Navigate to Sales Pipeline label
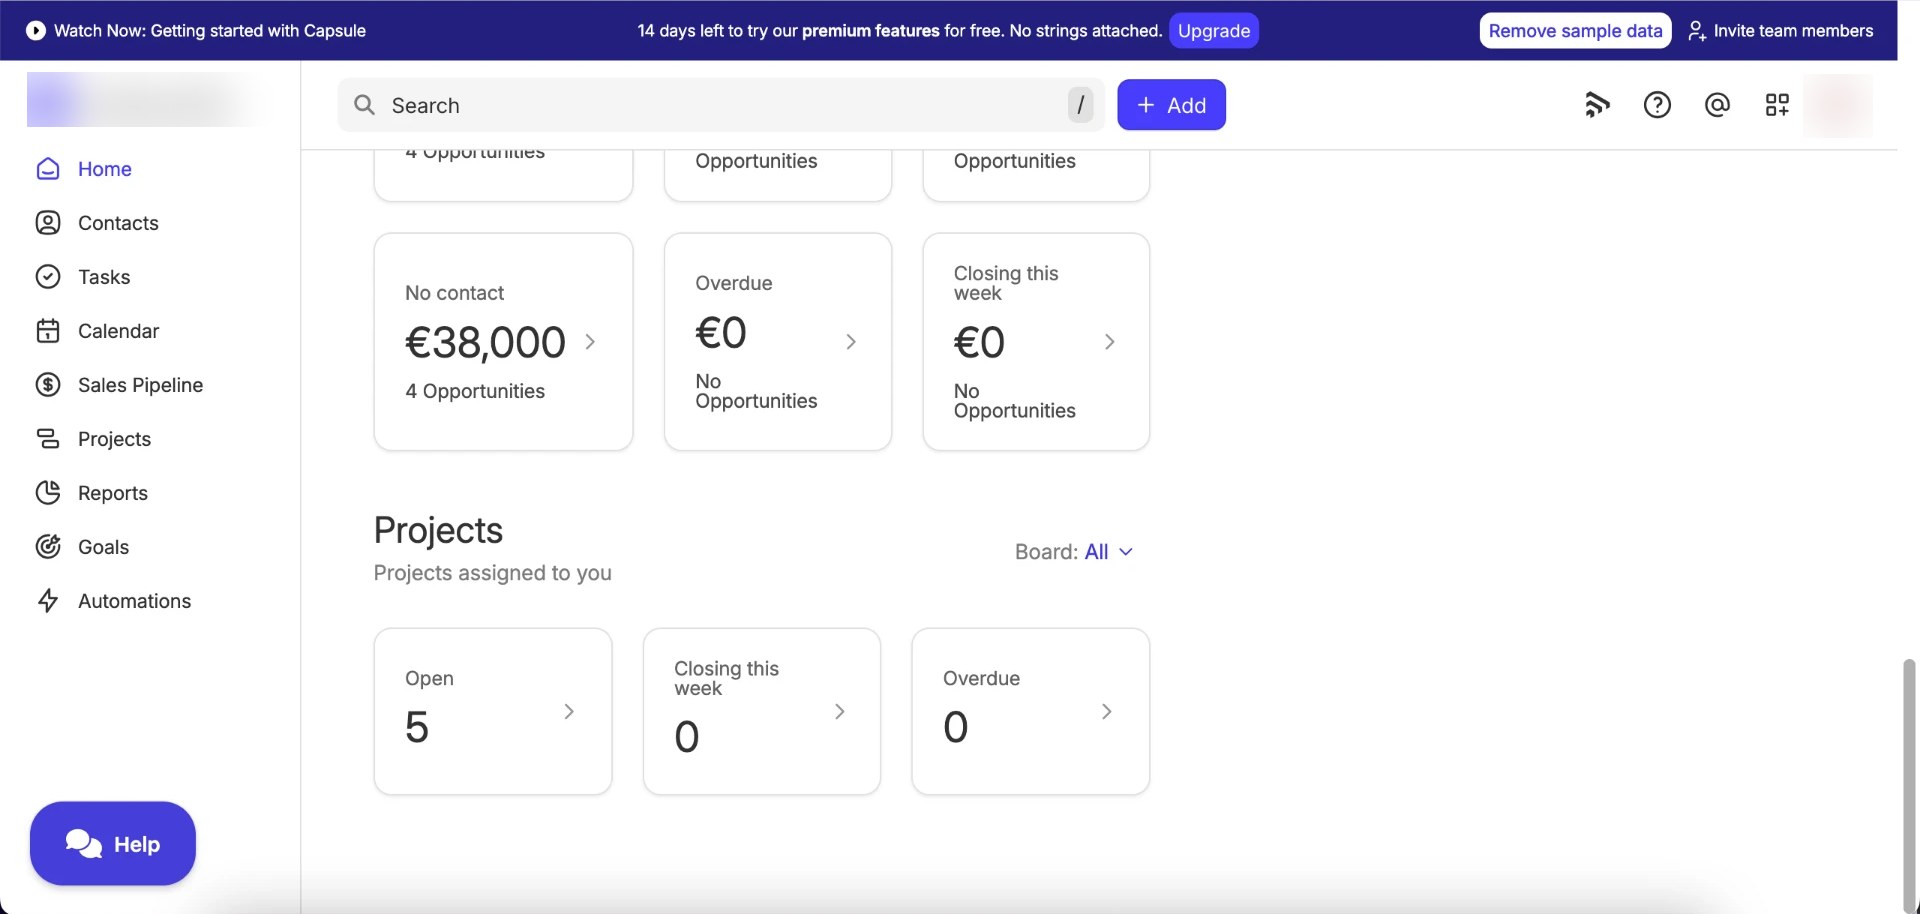Screen dimensions: 1920x914 pyautogui.click(x=140, y=385)
